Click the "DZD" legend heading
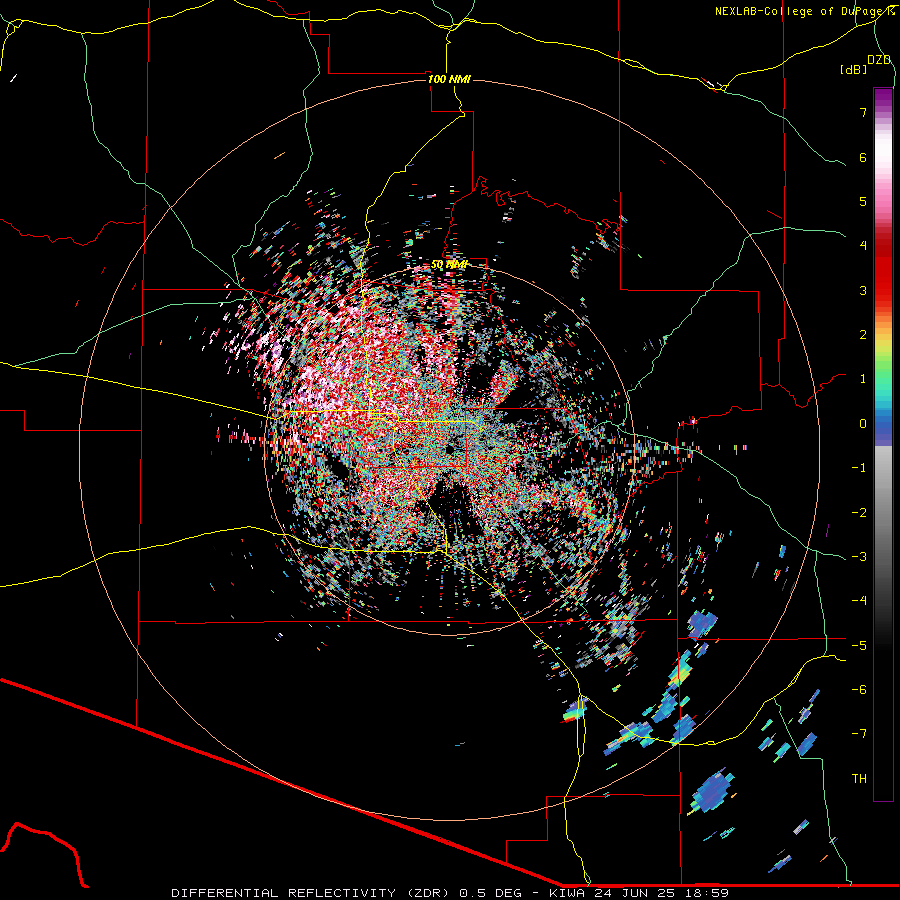The width and height of the screenshot is (900, 900). tap(879, 60)
